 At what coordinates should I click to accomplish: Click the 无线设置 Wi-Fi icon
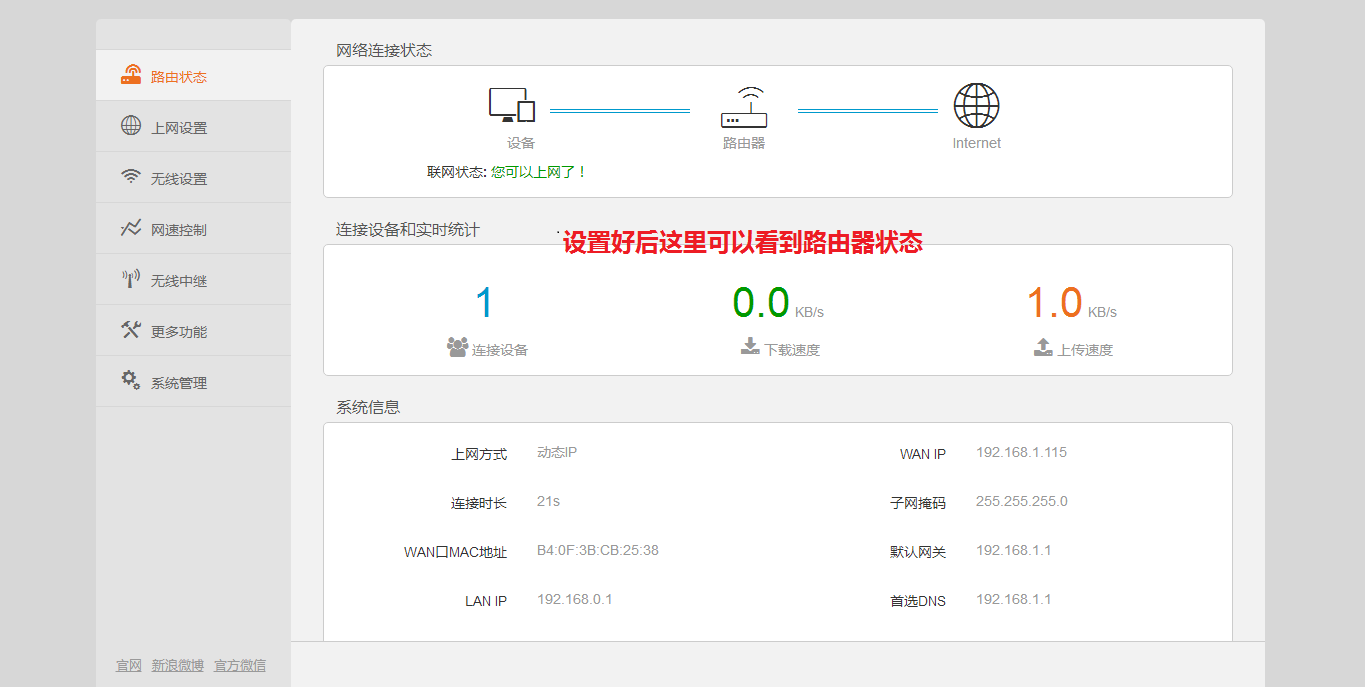[131, 176]
